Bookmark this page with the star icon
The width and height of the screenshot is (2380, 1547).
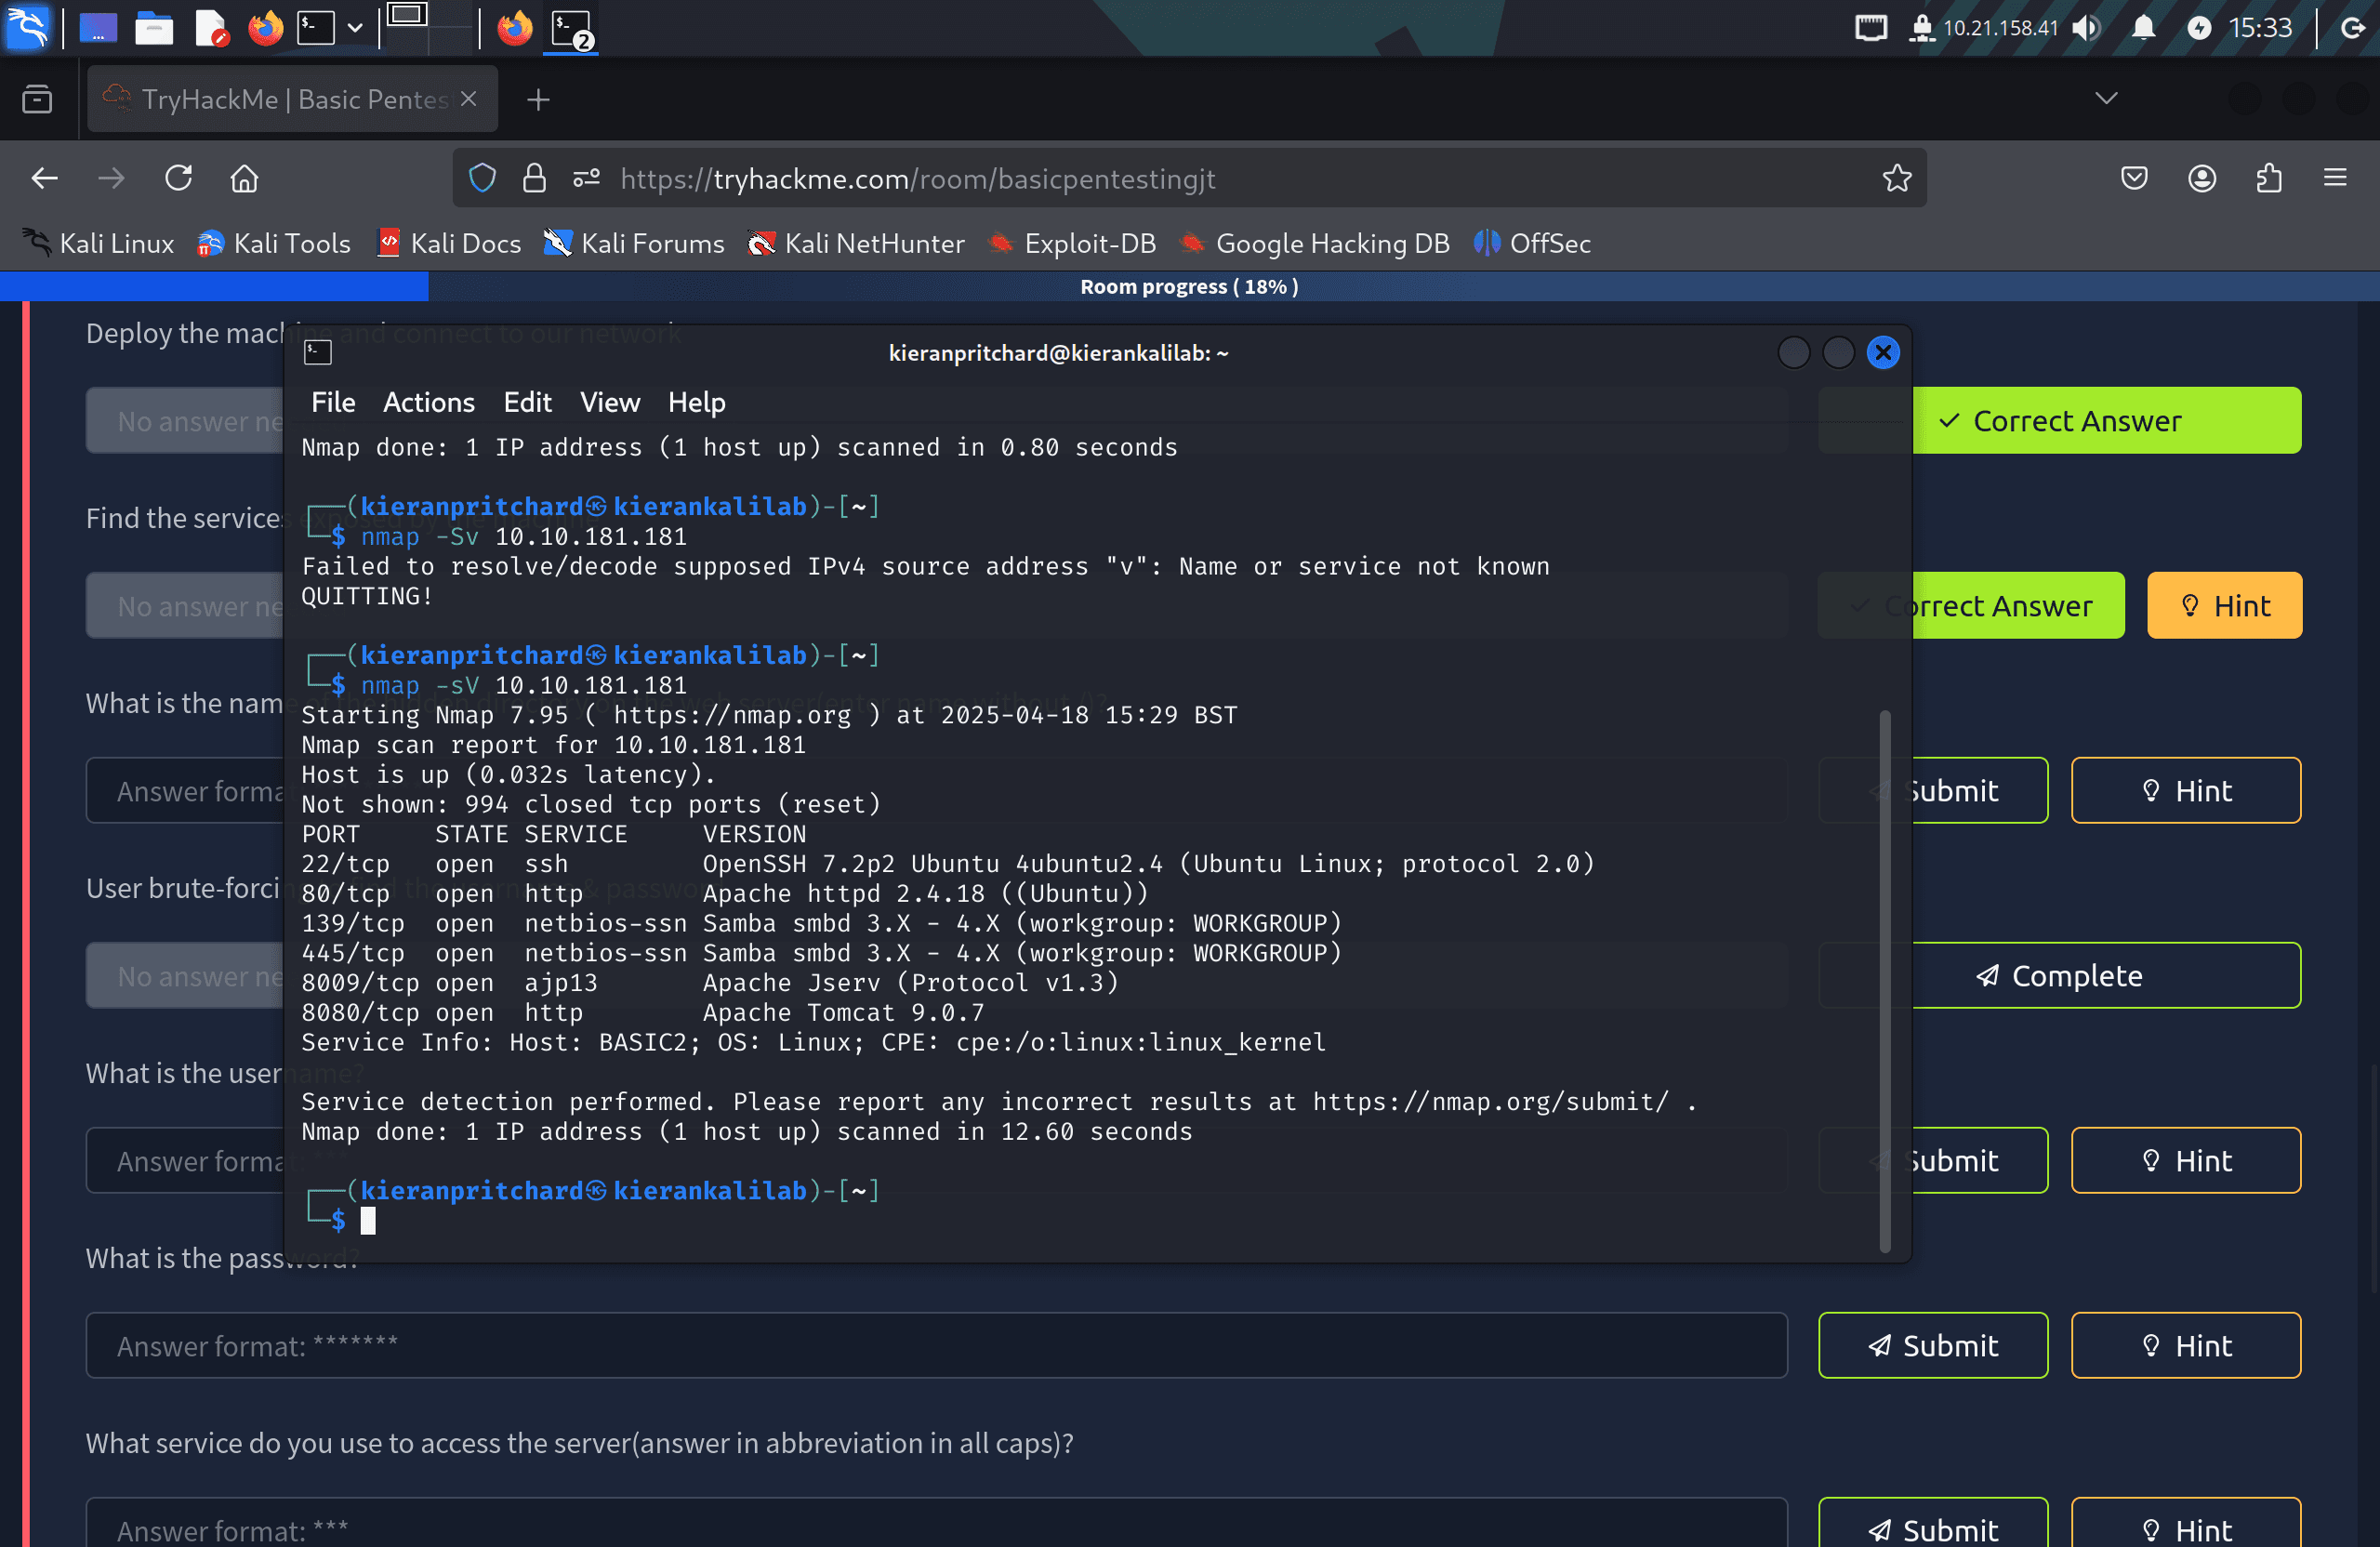tap(1896, 179)
